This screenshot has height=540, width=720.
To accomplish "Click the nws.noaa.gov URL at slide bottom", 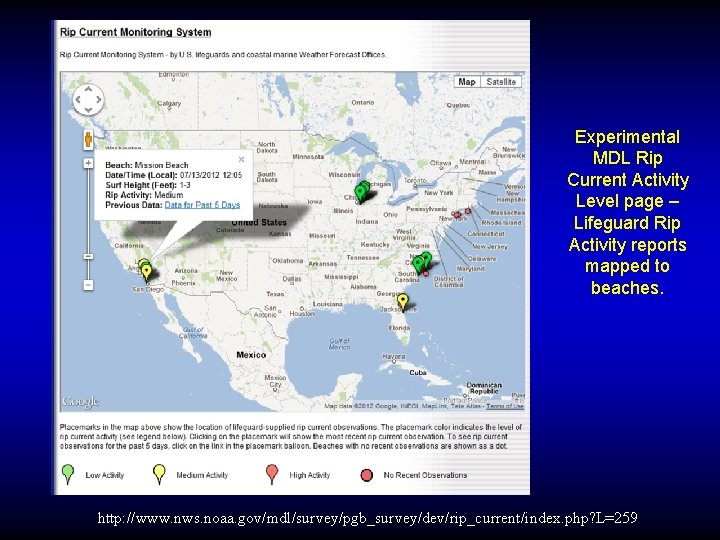I will 367,518.
